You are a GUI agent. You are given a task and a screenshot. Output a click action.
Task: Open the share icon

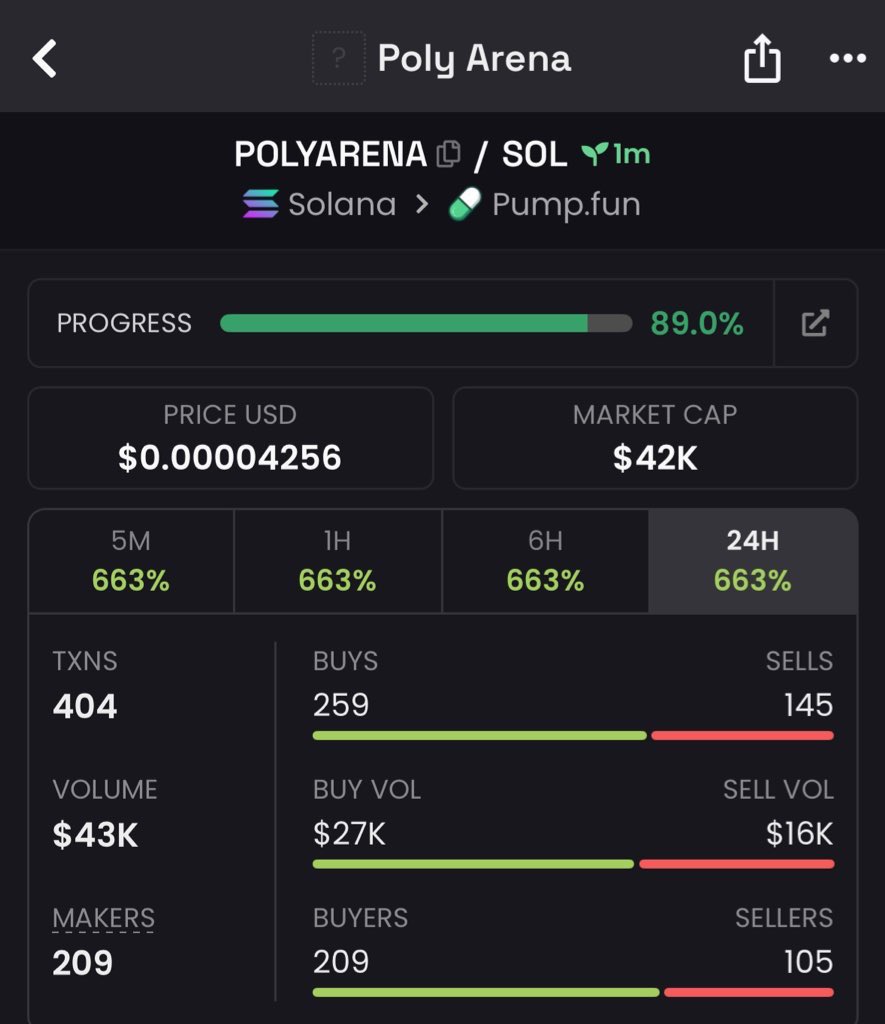pos(761,59)
